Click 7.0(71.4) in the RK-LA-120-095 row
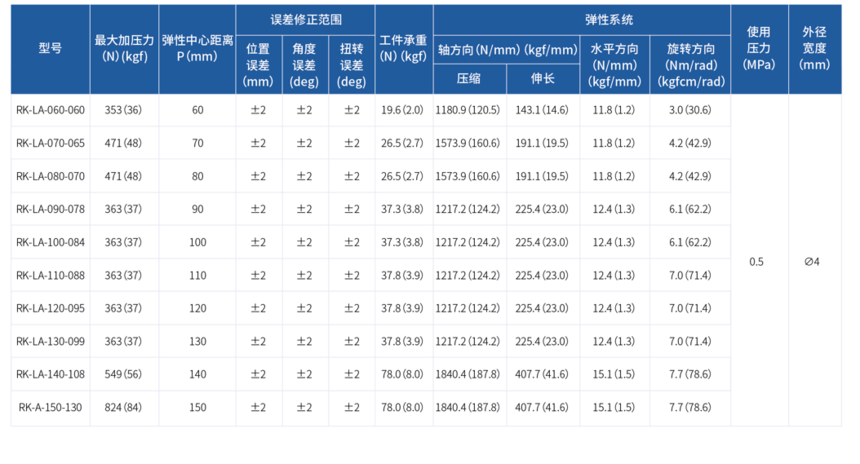The image size is (860, 464). (x=690, y=308)
